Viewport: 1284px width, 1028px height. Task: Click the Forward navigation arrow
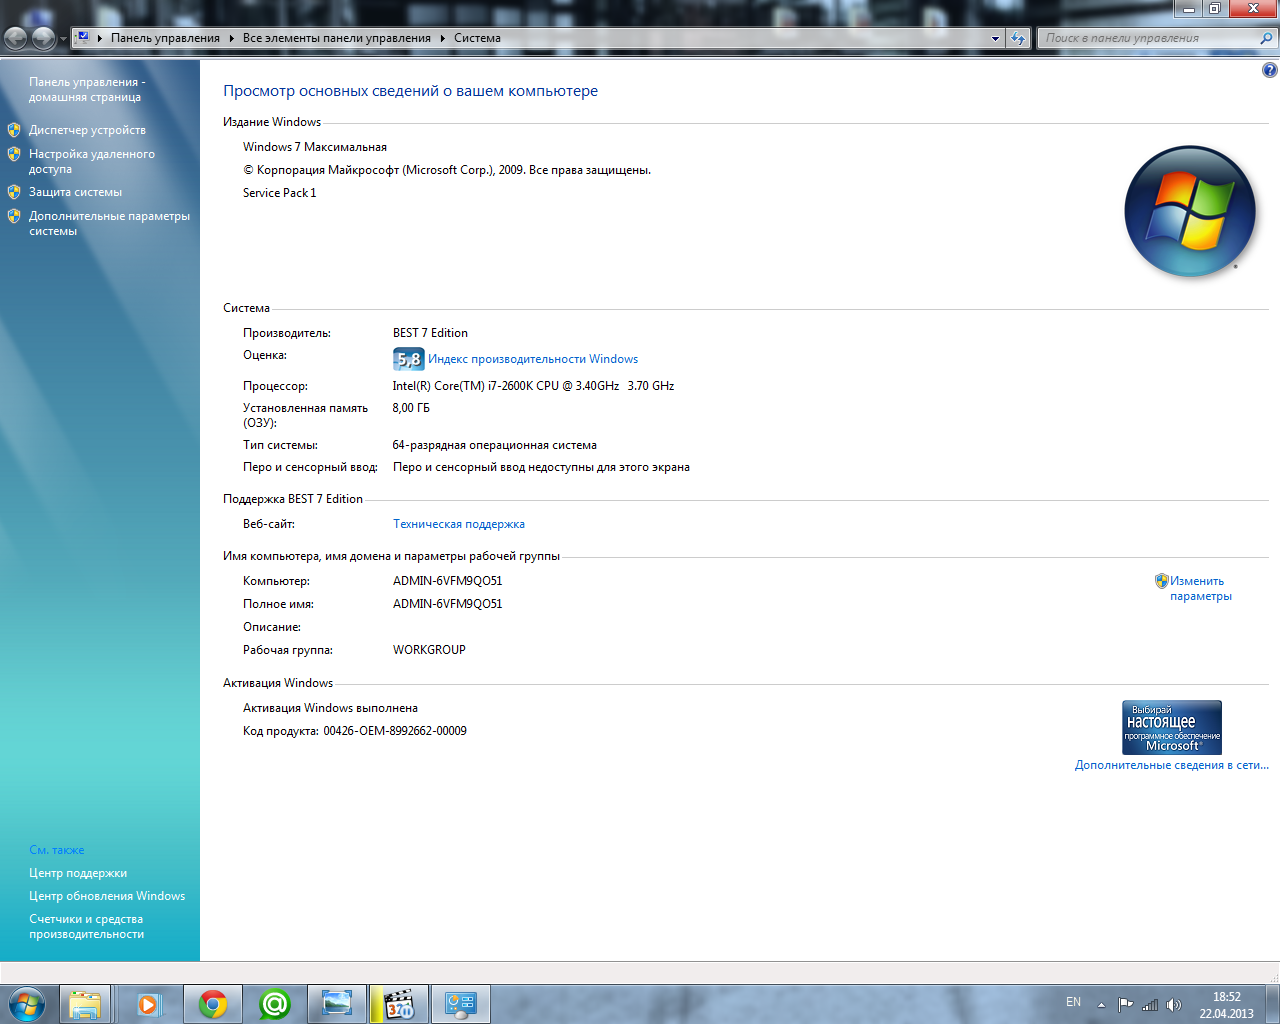43,39
